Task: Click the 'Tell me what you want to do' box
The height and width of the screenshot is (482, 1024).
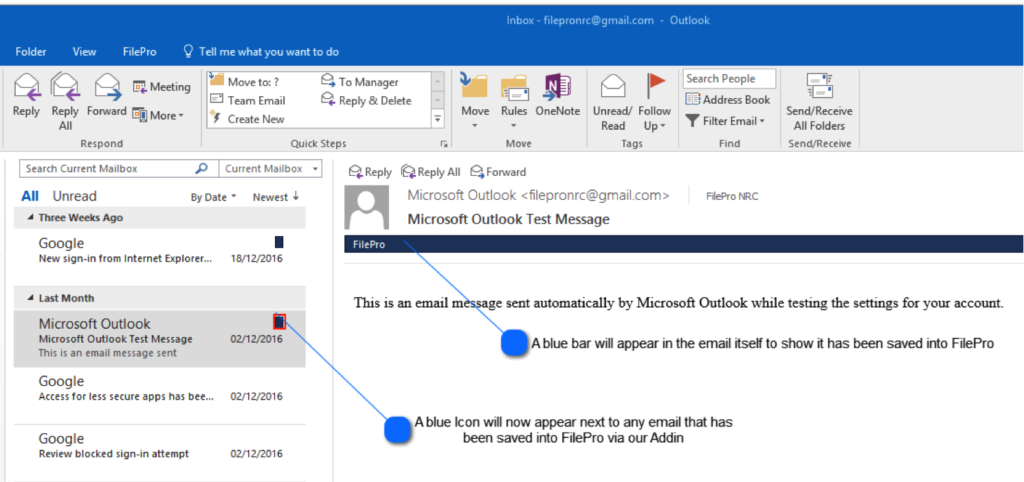Action: pyautogui.click(x=261, y=52)
